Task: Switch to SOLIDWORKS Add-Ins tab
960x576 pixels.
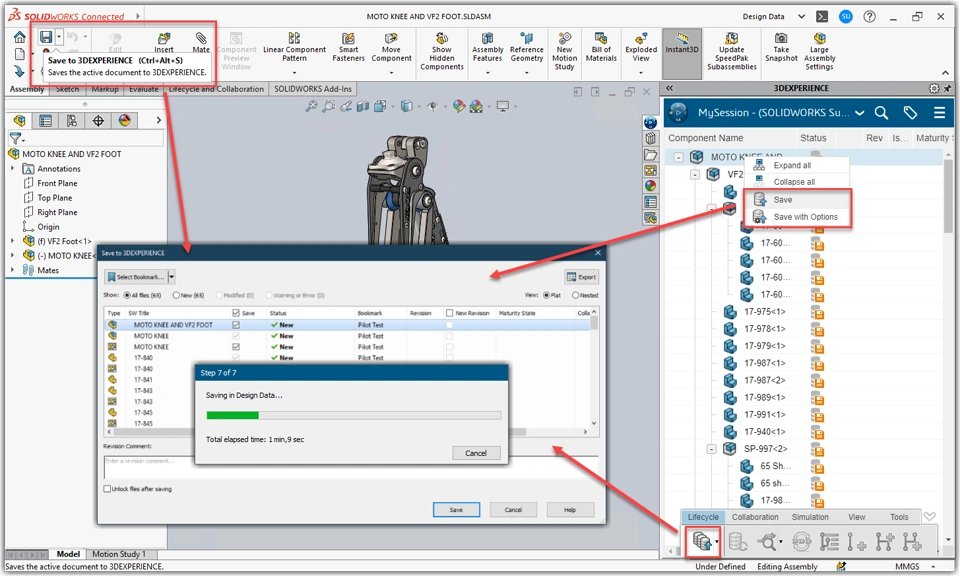Action: [313, 89]
